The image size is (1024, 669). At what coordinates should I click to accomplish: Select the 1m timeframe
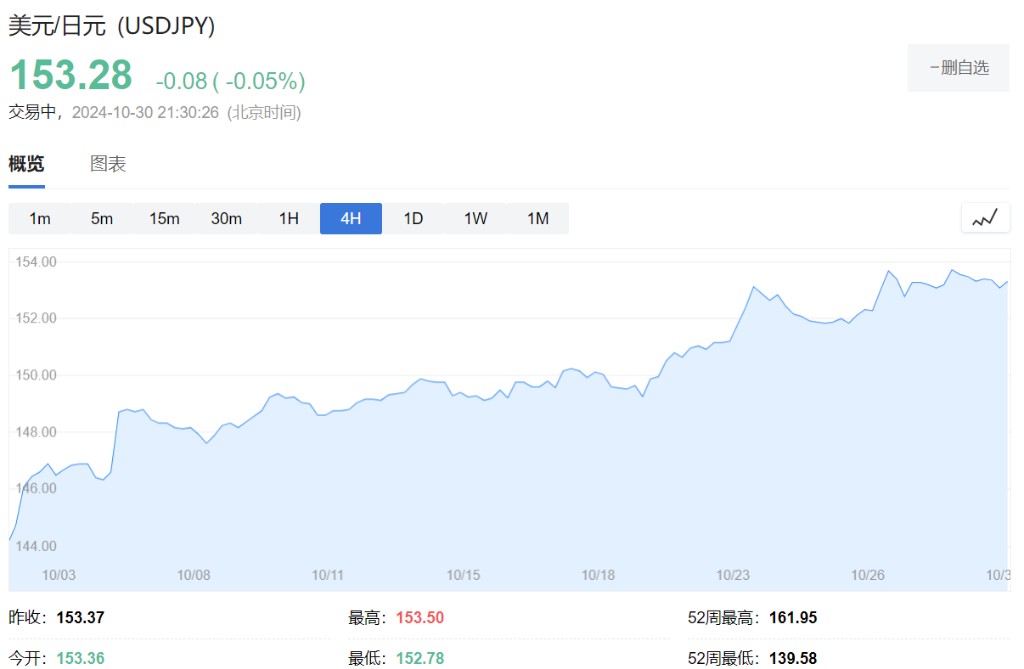coord(40,219)
